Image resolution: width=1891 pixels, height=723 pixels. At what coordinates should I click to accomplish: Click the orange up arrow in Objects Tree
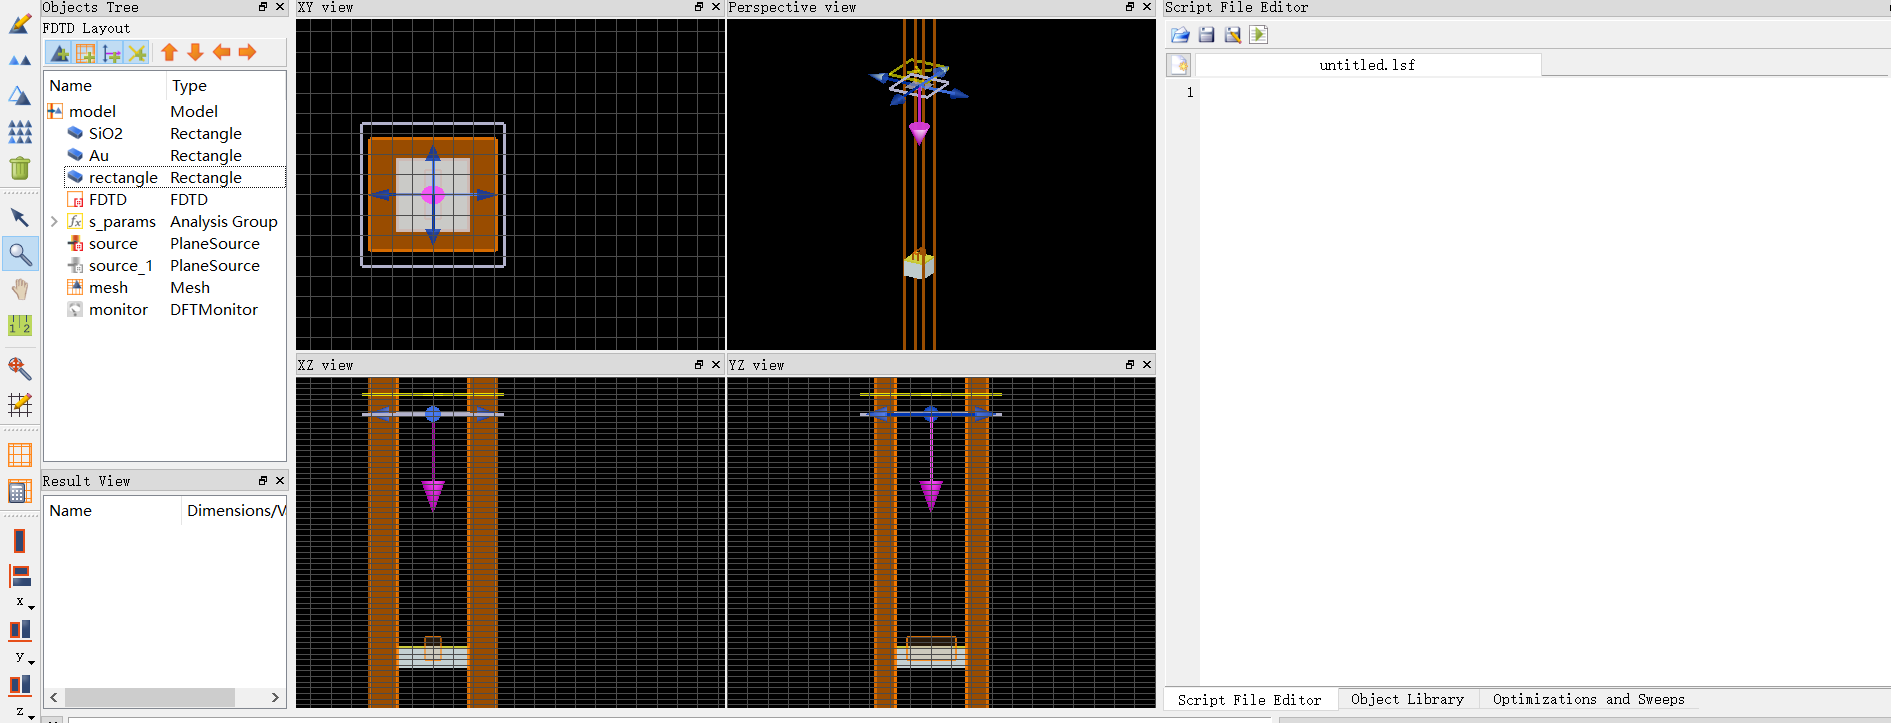click(169, 52)
